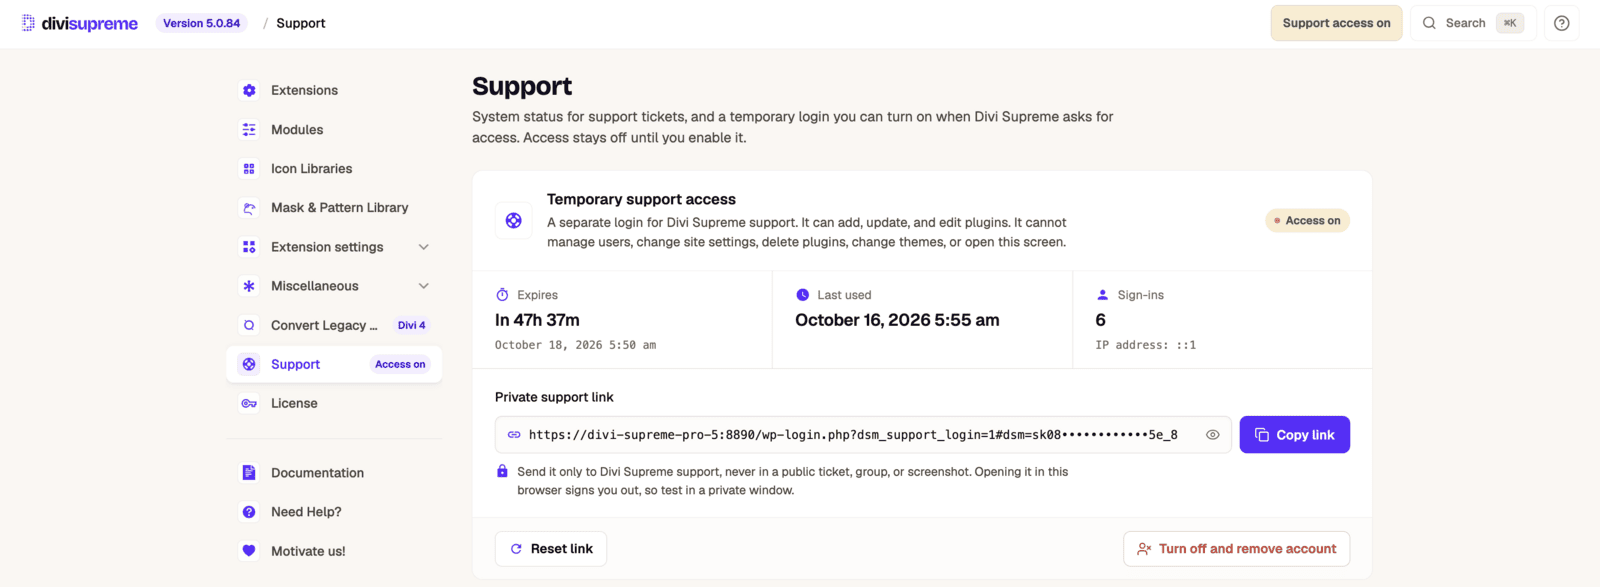Image resolution: width=1600 pixels, height=587 pixels.
Task: Click the Convert Legacy icon
Action: [249, 325]
